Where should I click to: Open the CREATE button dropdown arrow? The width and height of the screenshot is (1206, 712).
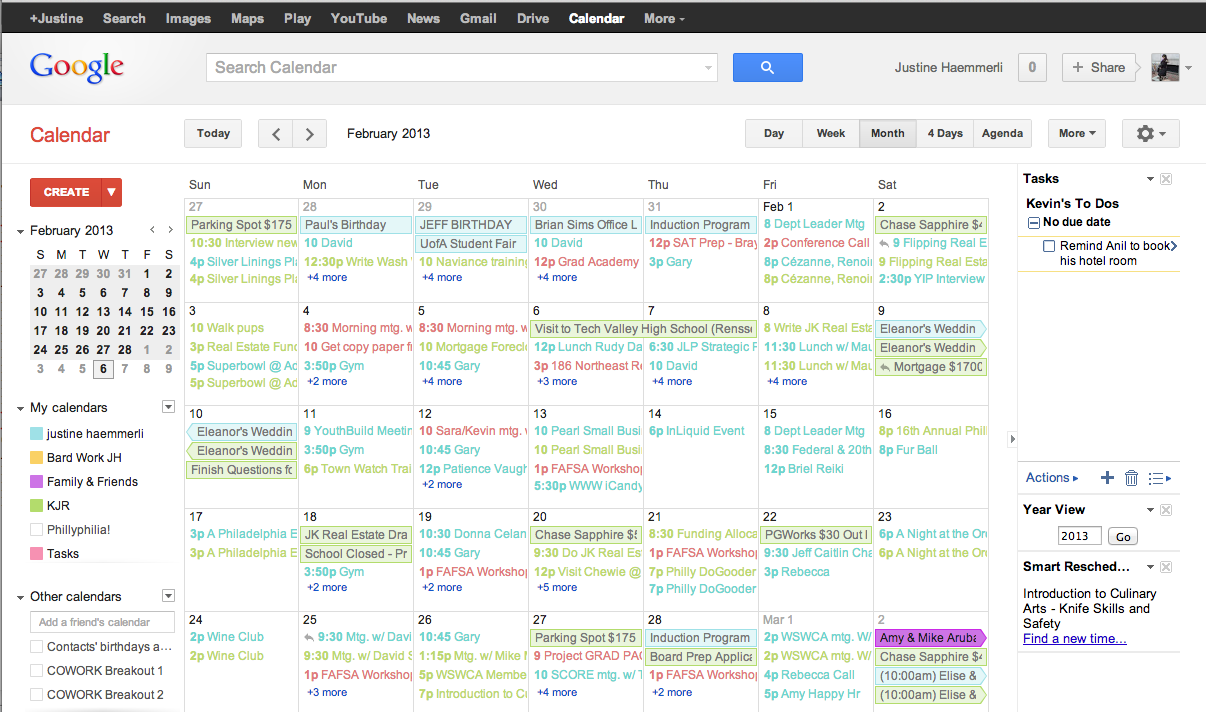tap(112, 192)
